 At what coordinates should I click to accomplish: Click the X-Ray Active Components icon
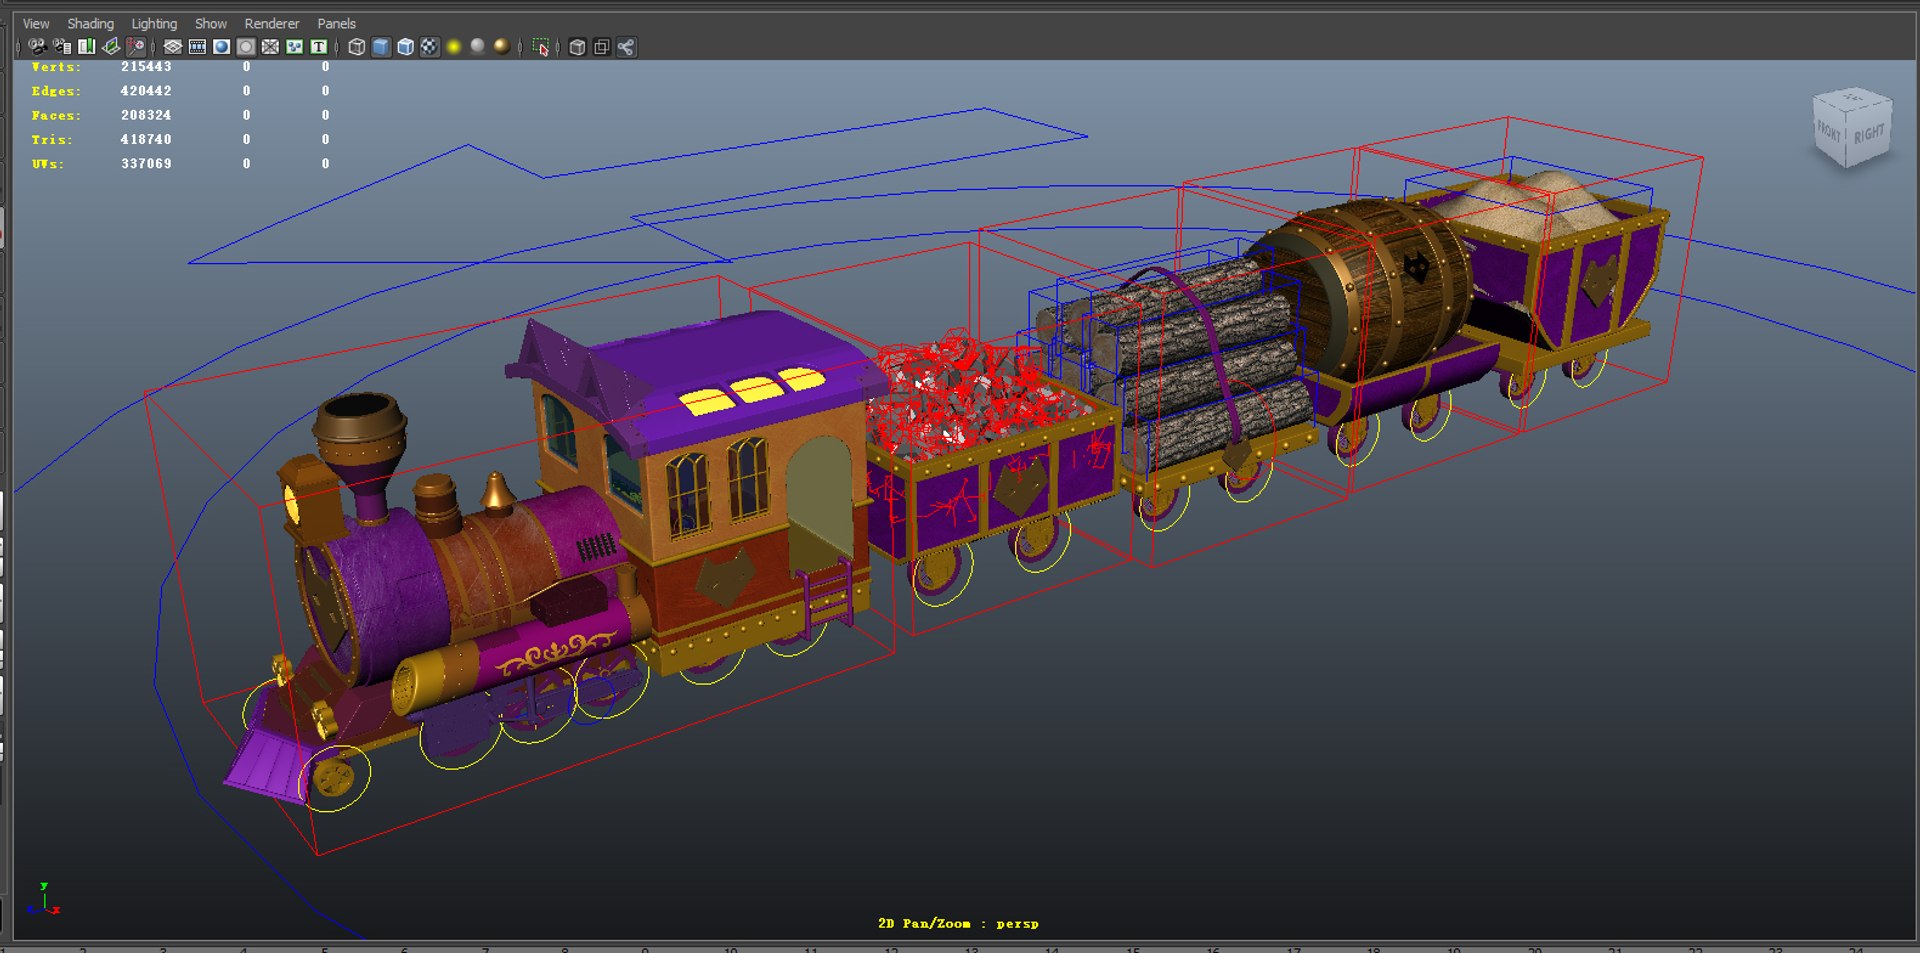601,47
